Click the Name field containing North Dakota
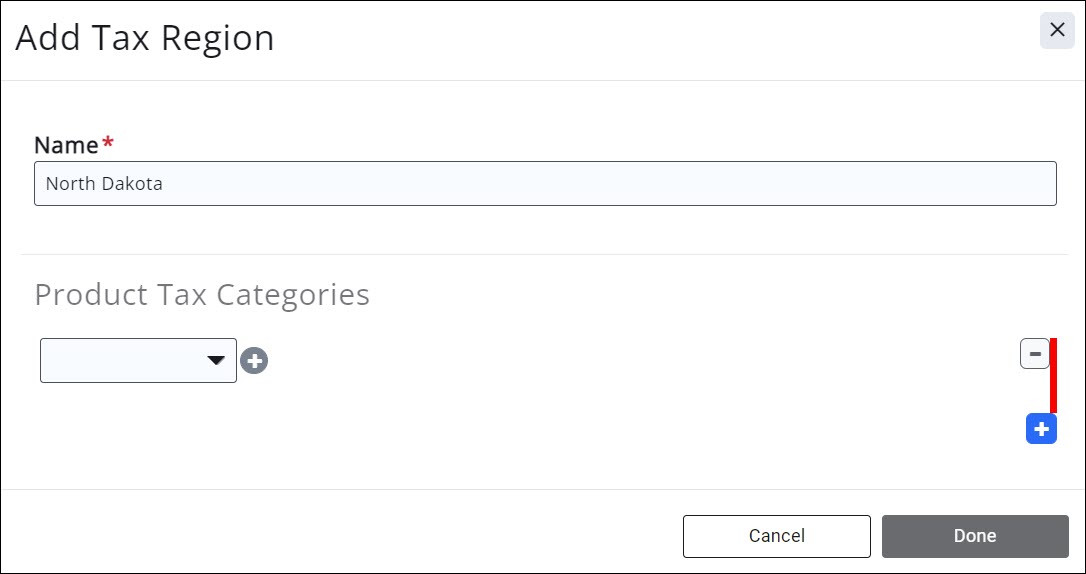The image size is (1086, 574). (x=545, y=184)
